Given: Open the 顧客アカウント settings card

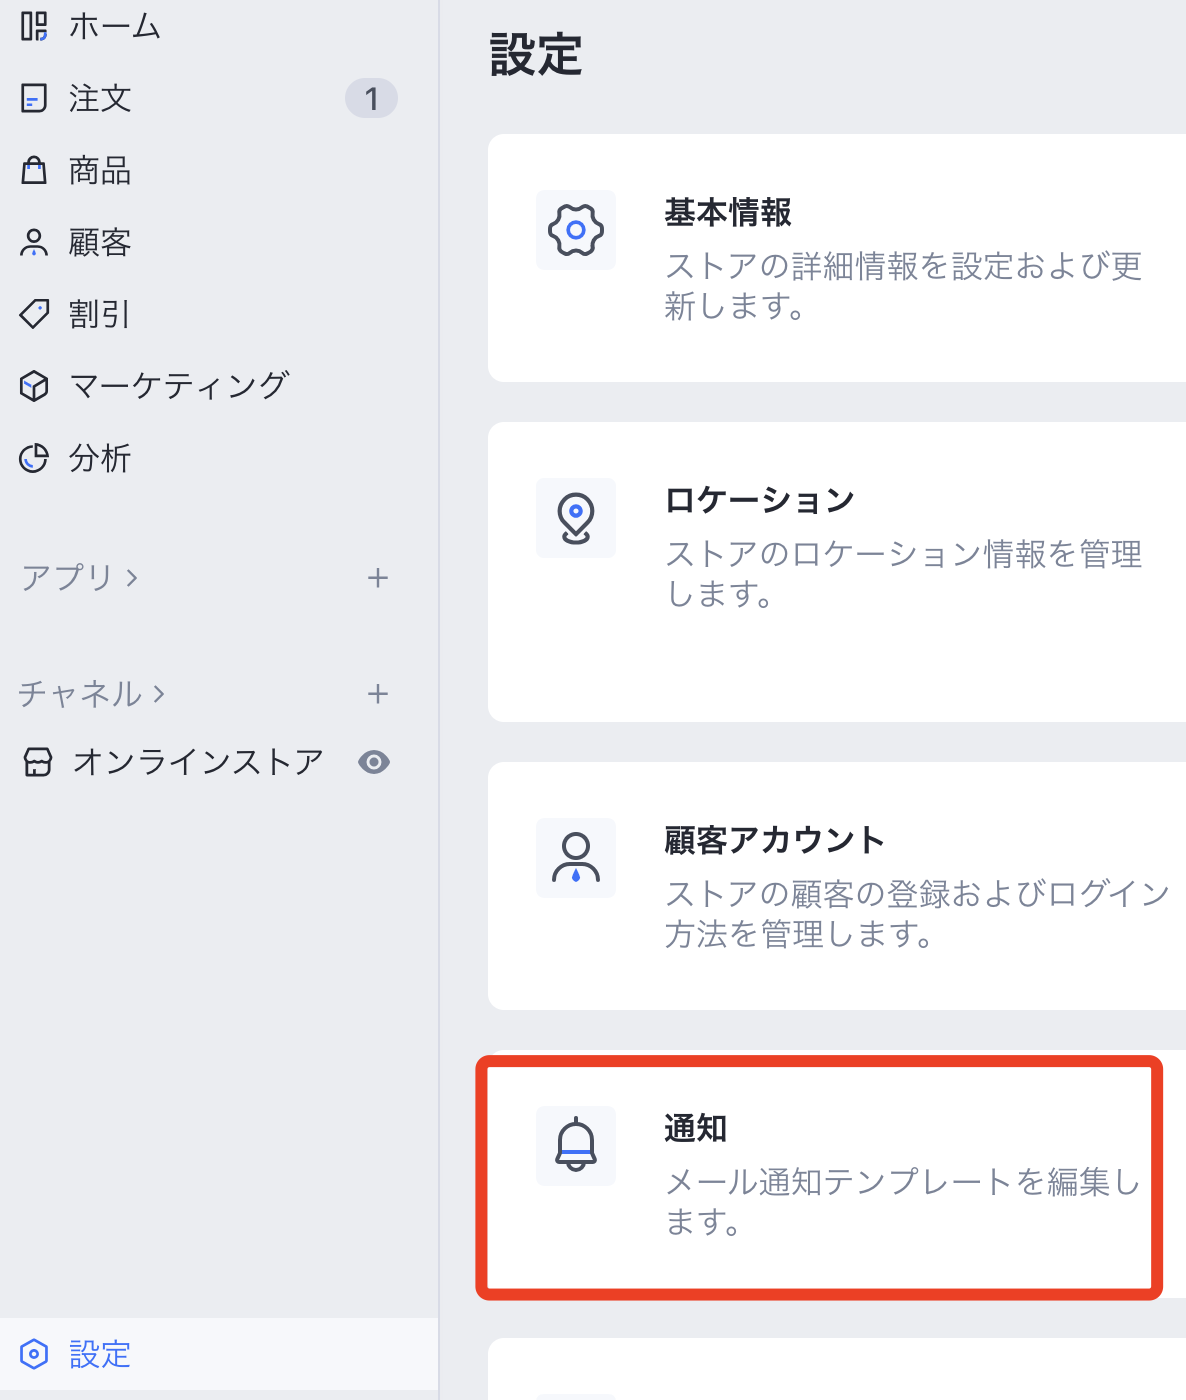Looking at the screenshot, I should [x=837, y=886].
